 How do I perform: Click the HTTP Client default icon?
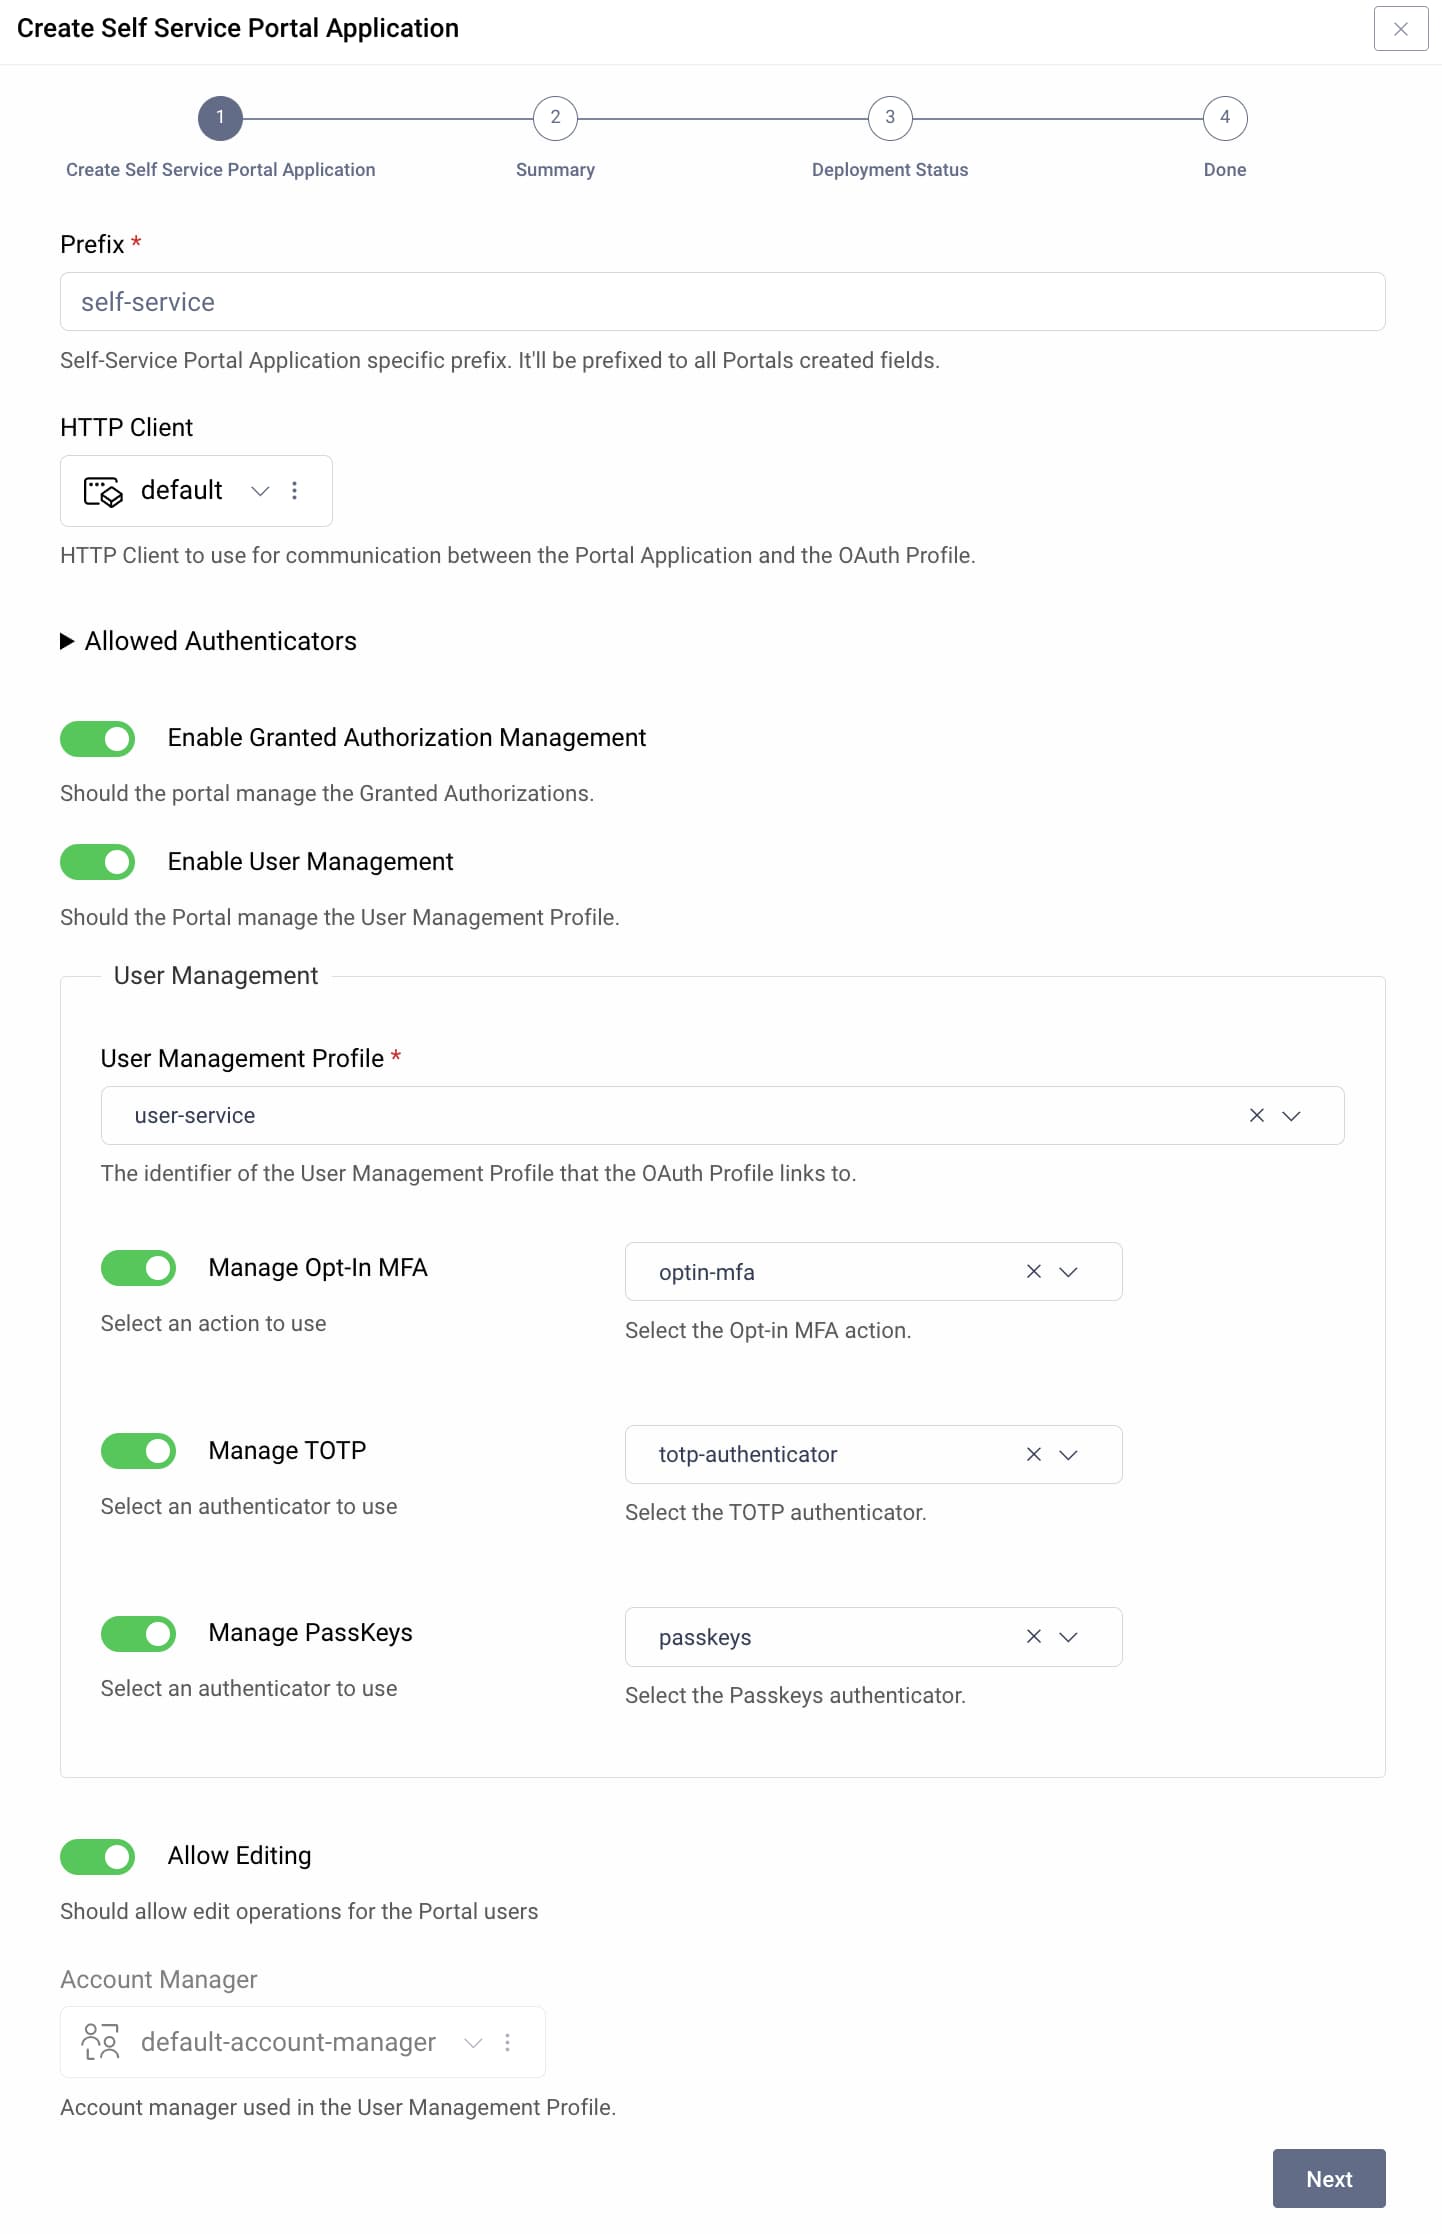[x=103, y=491]
